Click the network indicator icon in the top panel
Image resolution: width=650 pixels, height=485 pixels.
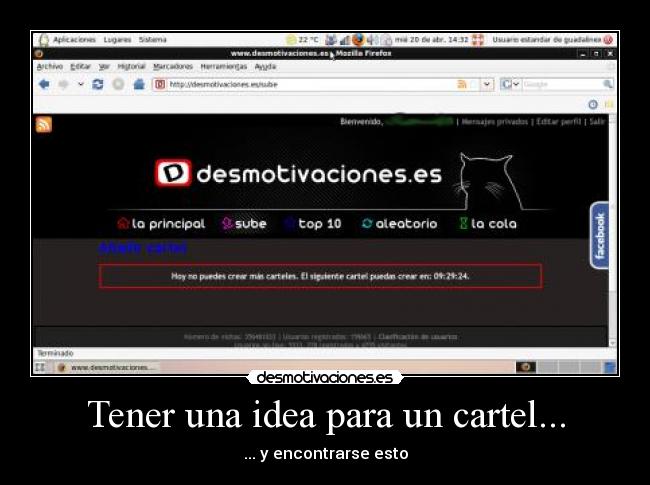pos(344,40)
